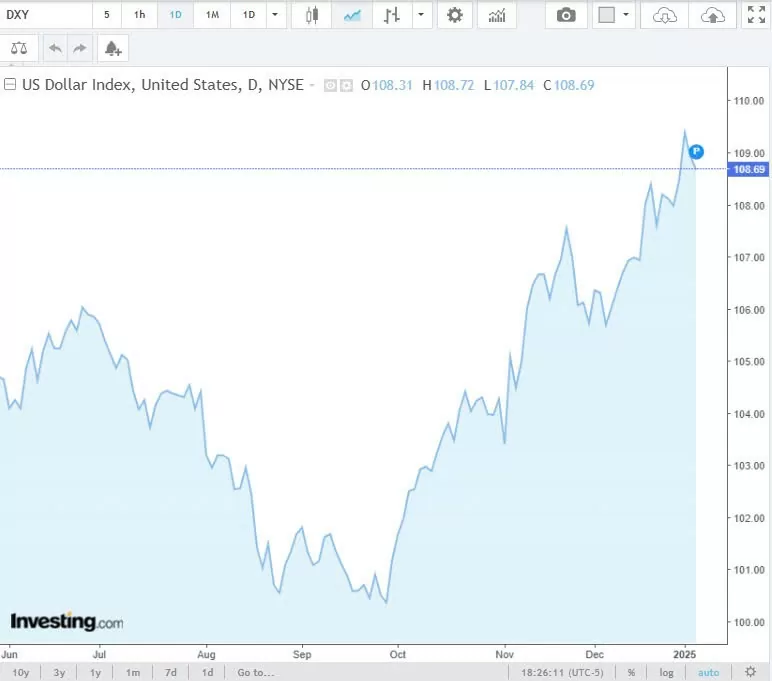The width and height of the screenshot is (772, 681).
Task: Open the interval dropdown arrow
Action: 275,15
